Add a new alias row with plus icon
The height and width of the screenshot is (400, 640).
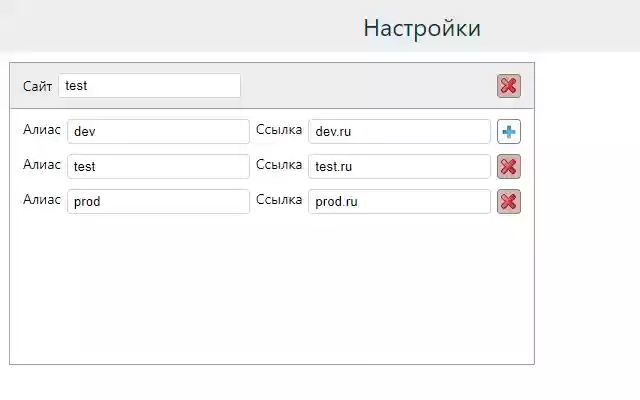tap(509, 131)
